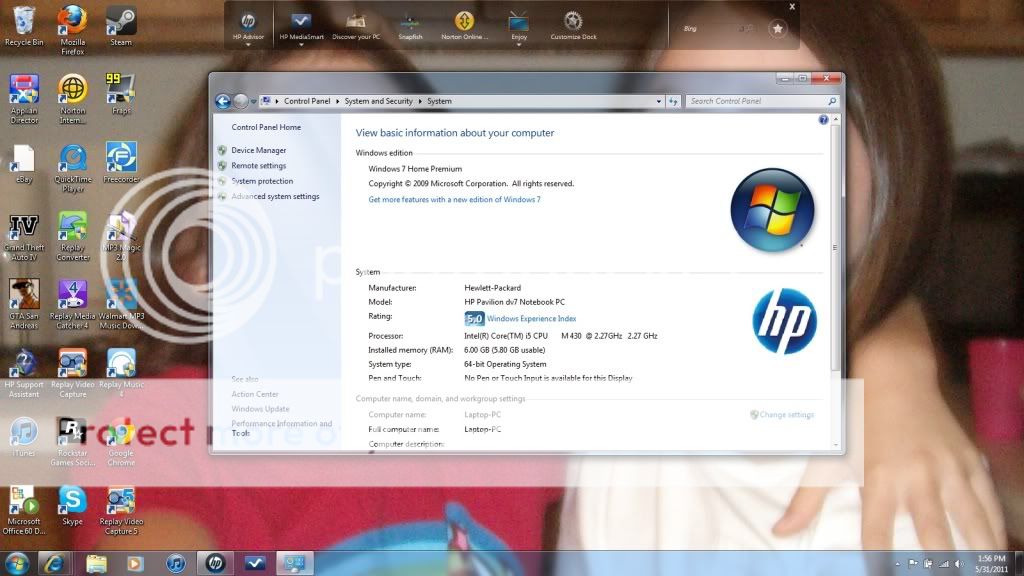Open the Replay Media Catcher 4 icon
The width and height of the screenshot is (1024, 576).
click(x=72, y=305)
